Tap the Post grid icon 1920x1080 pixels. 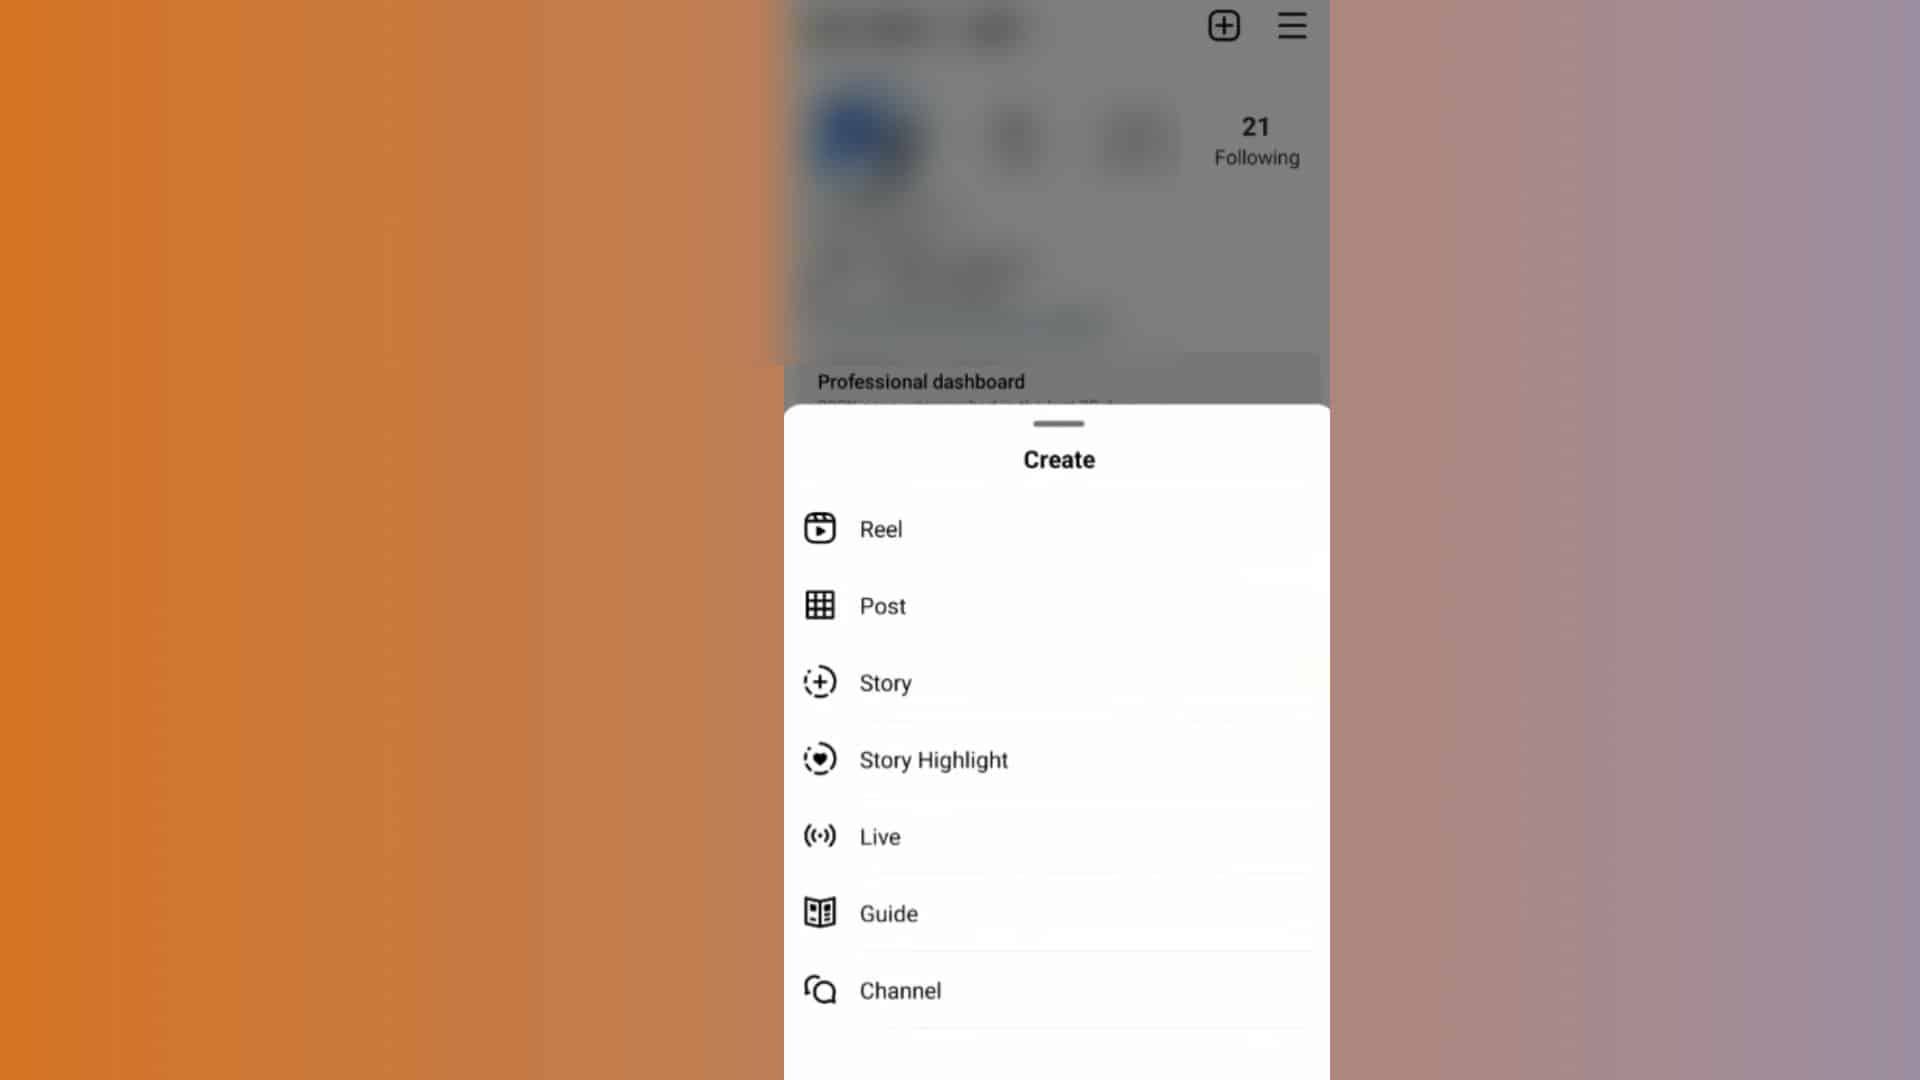819,605
